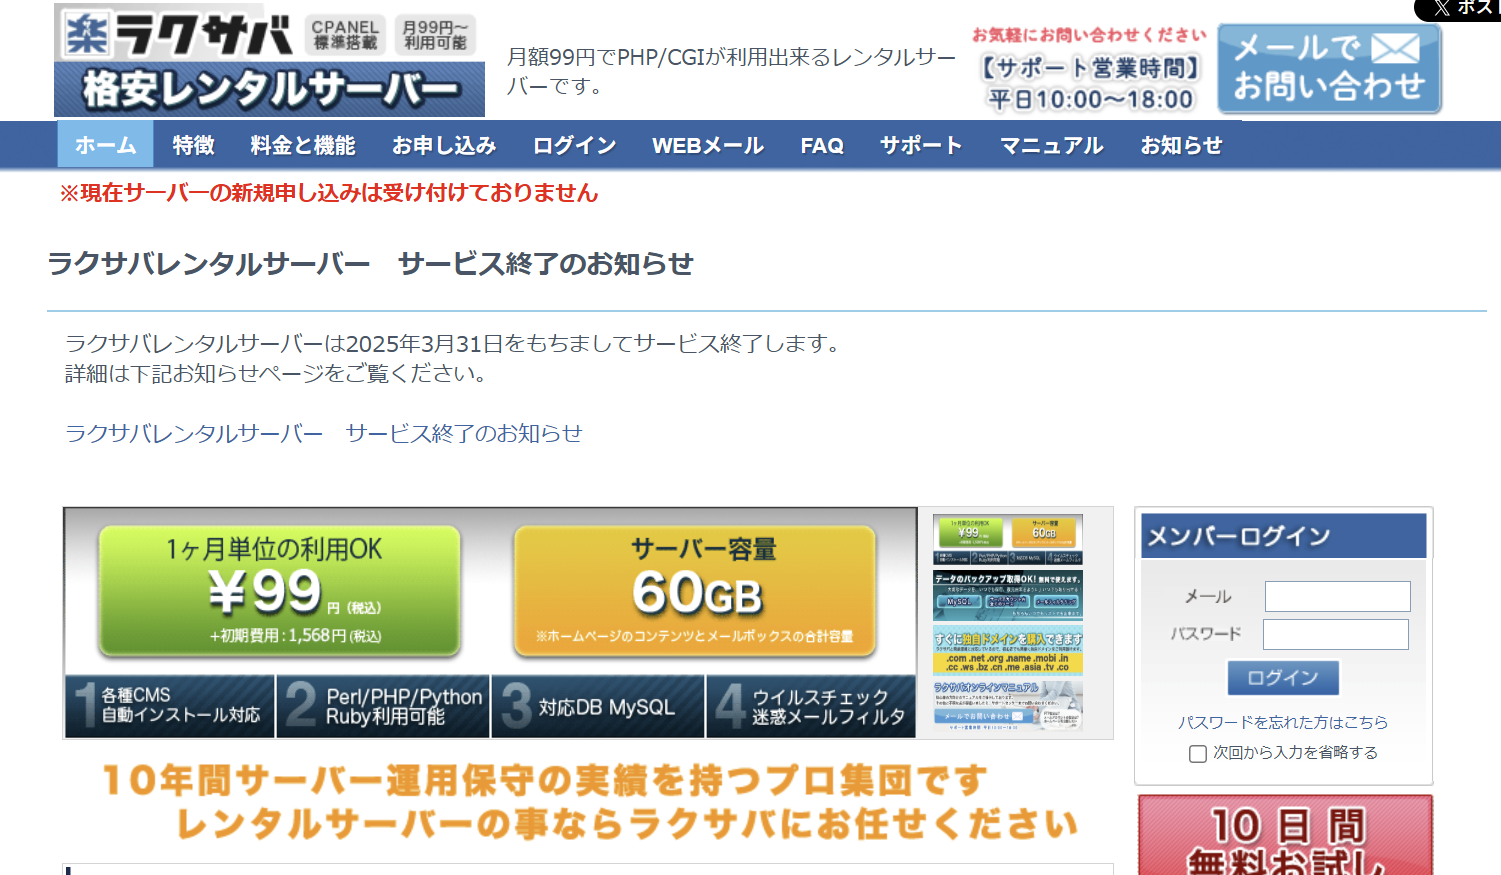Select the ¥99 slider thumbnail

click(x=1007, y=540)
